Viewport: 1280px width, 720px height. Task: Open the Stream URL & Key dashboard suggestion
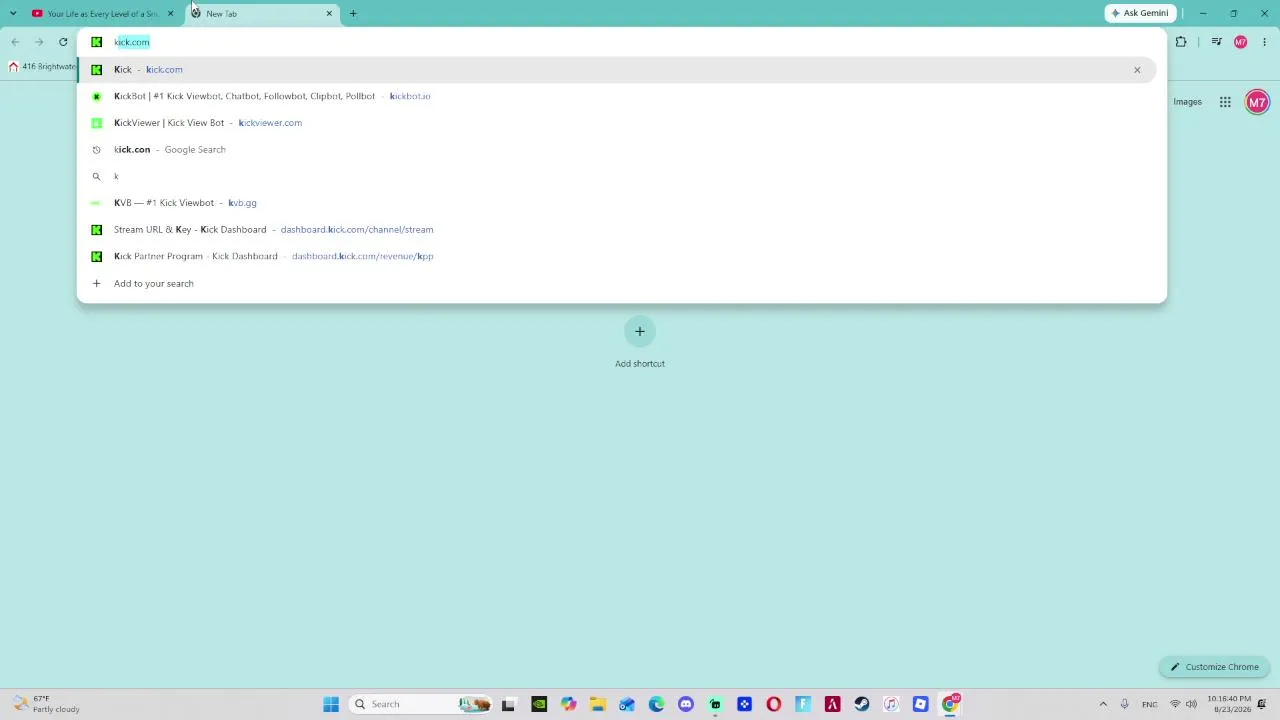coord(617,229)
